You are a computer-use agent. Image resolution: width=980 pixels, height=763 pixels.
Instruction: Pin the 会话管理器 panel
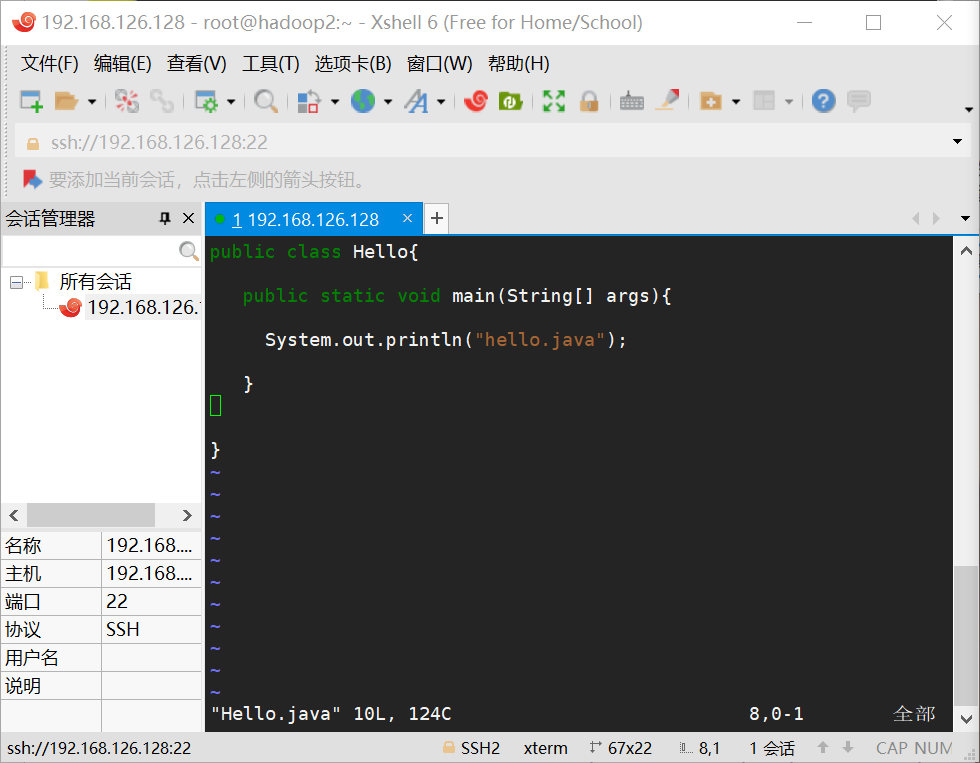click(165, 218)
